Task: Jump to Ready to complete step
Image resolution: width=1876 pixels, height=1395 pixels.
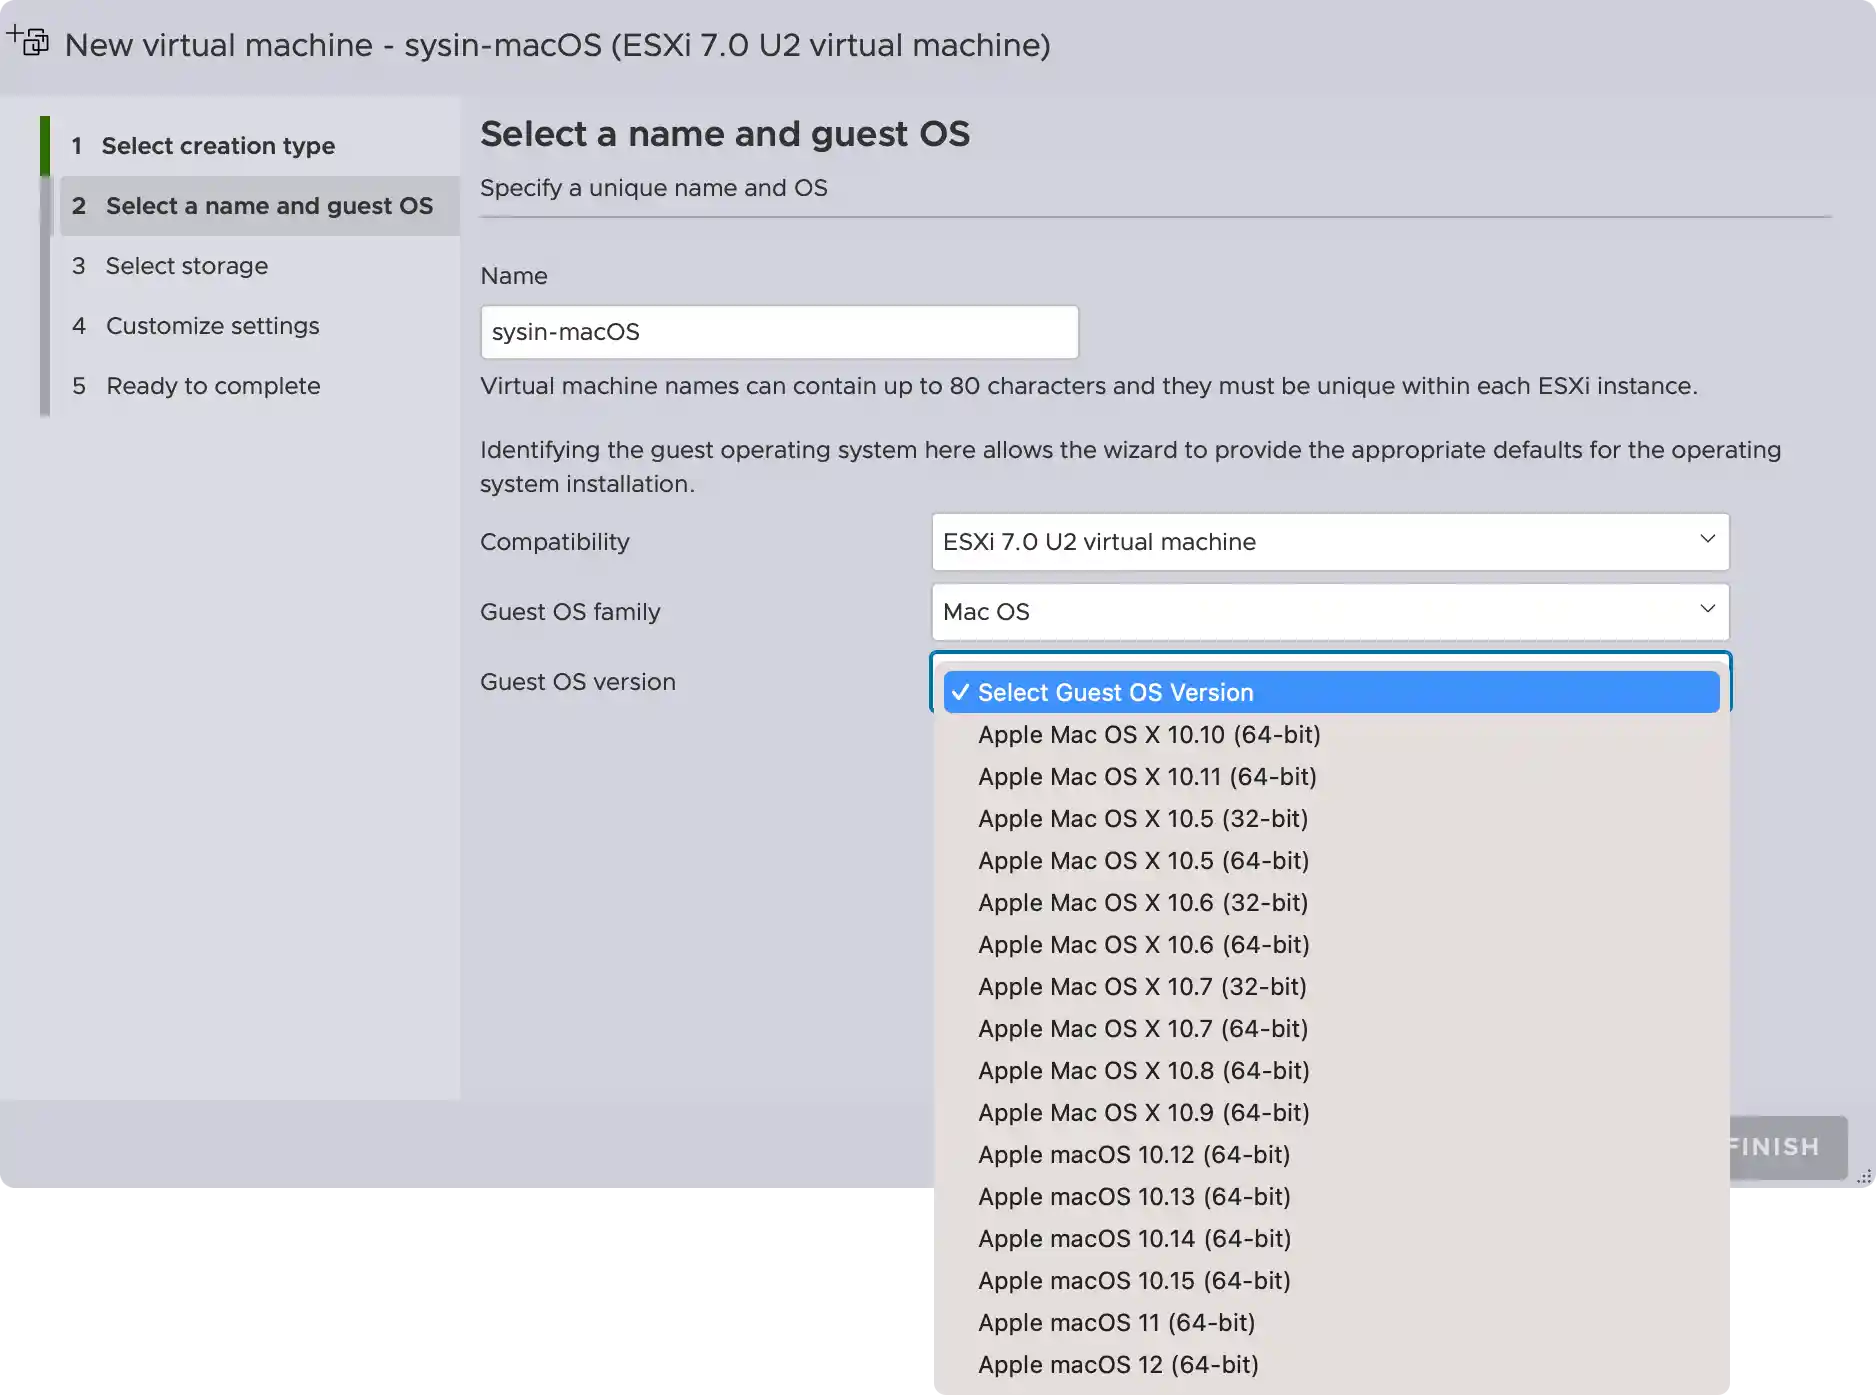Action: point(213,385)
